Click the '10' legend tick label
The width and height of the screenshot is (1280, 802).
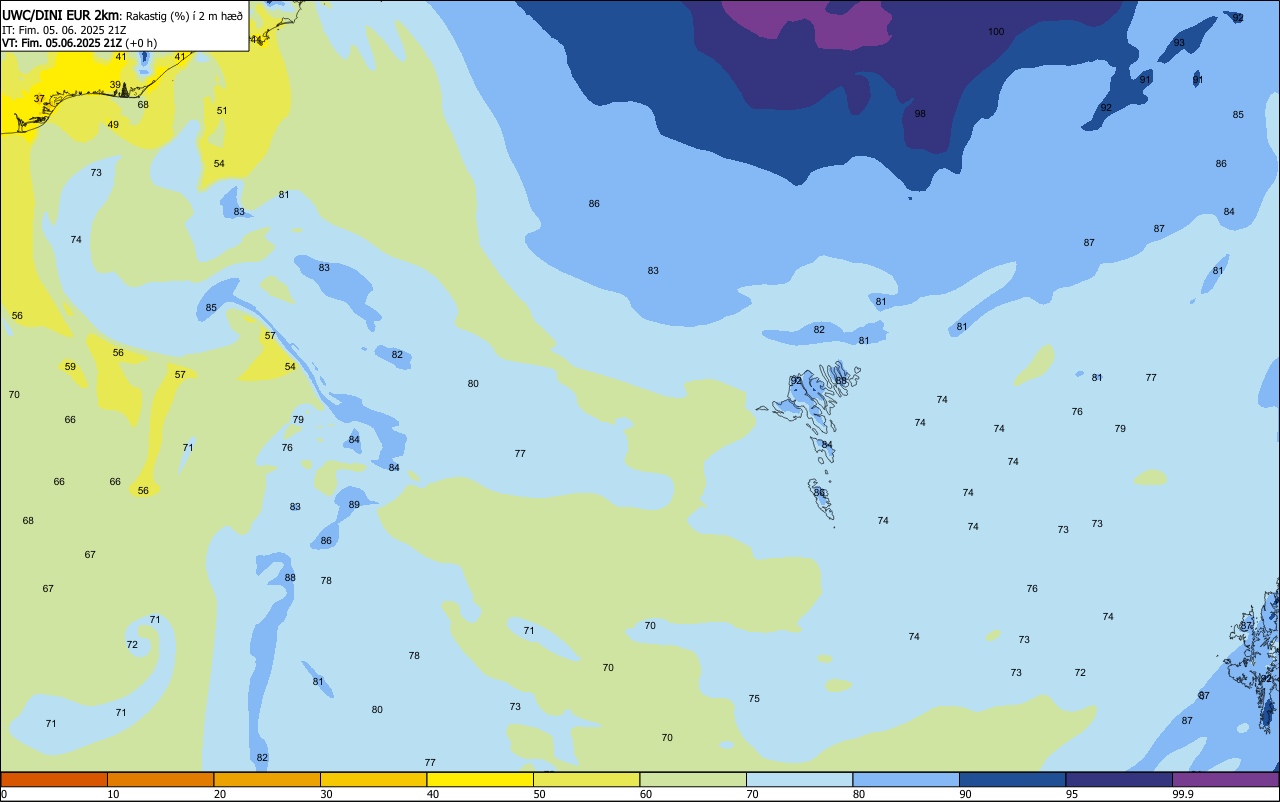click(113, 794)
